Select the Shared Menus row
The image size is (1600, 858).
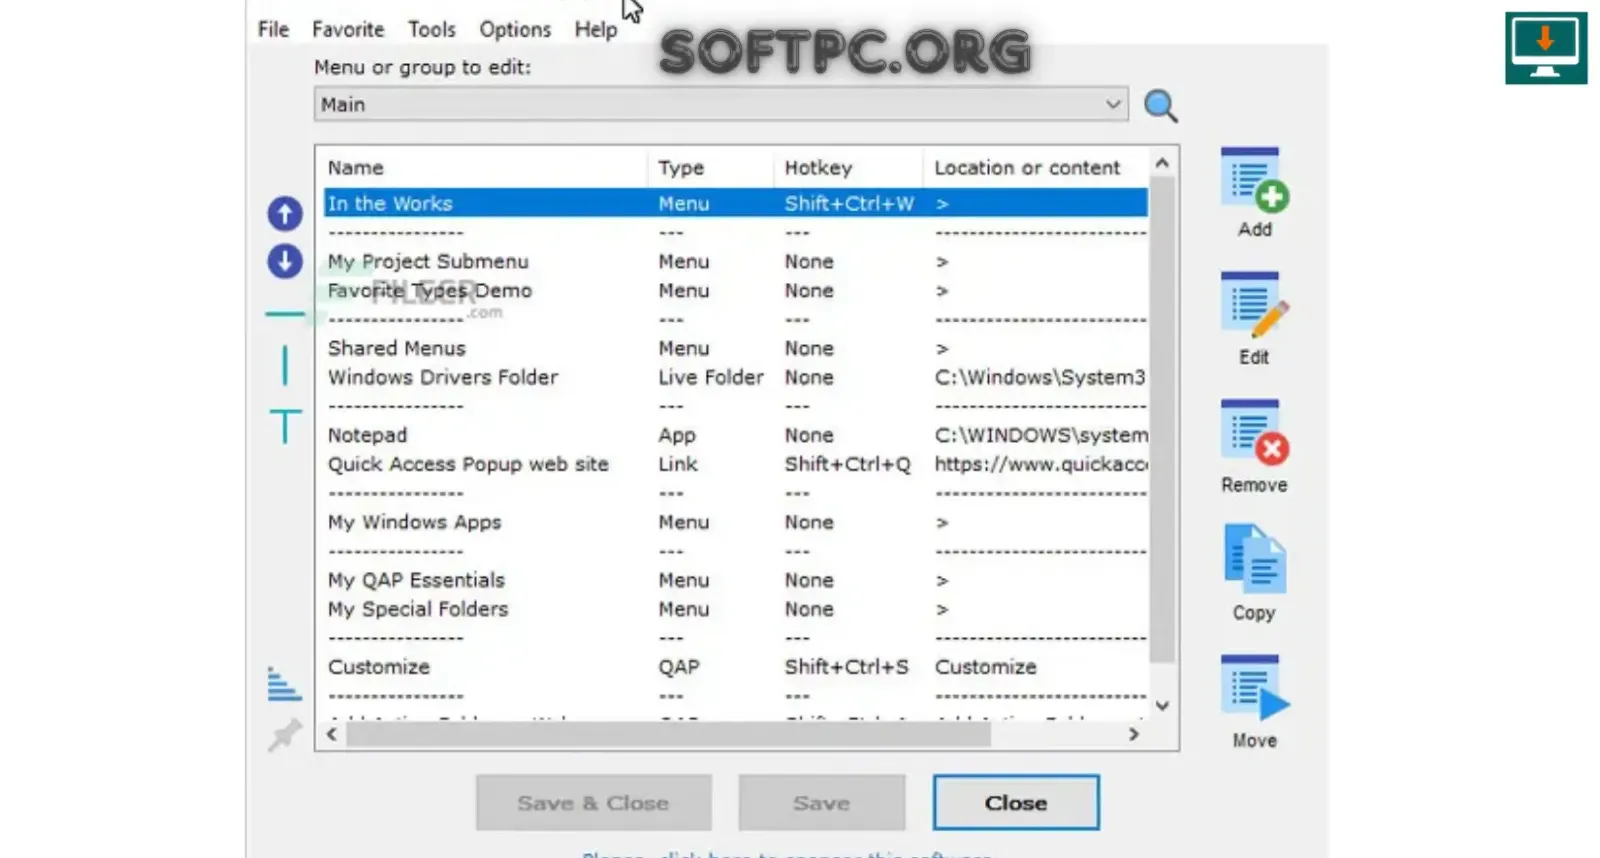pos(735,348)
